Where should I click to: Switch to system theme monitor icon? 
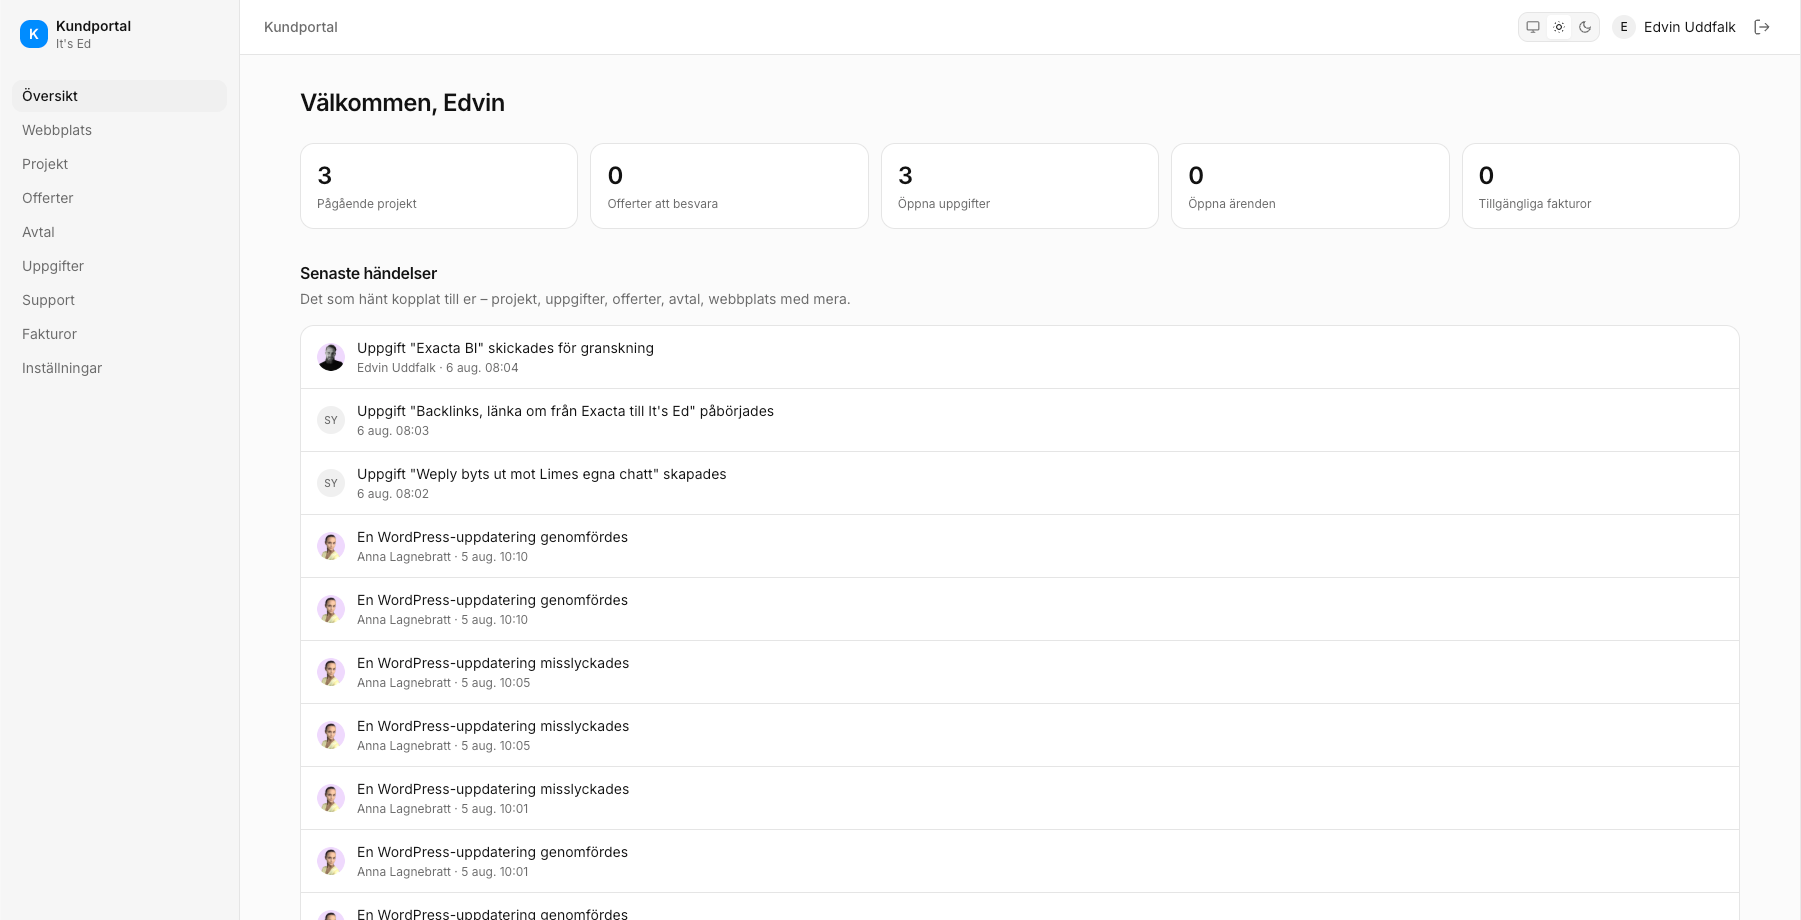[x=1533, y=27]
